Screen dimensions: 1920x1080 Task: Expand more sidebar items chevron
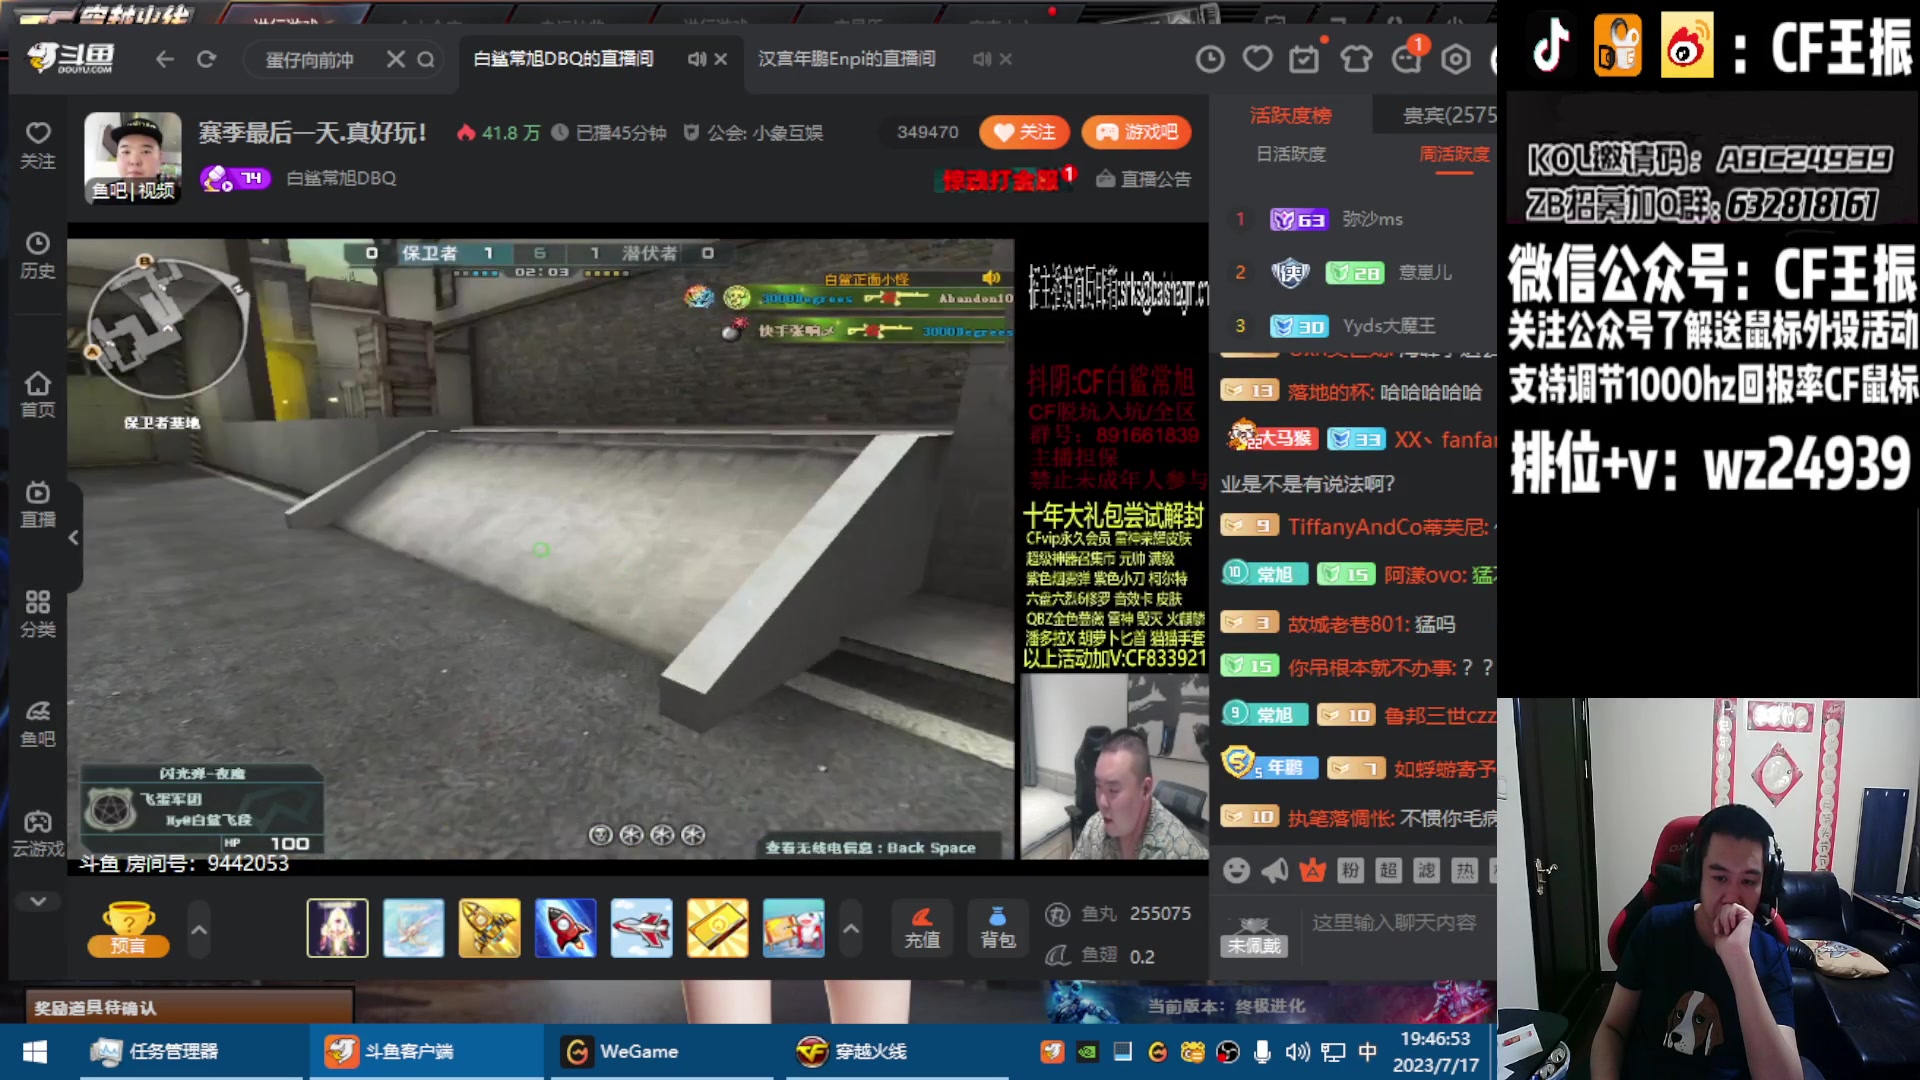click(38, 901)
